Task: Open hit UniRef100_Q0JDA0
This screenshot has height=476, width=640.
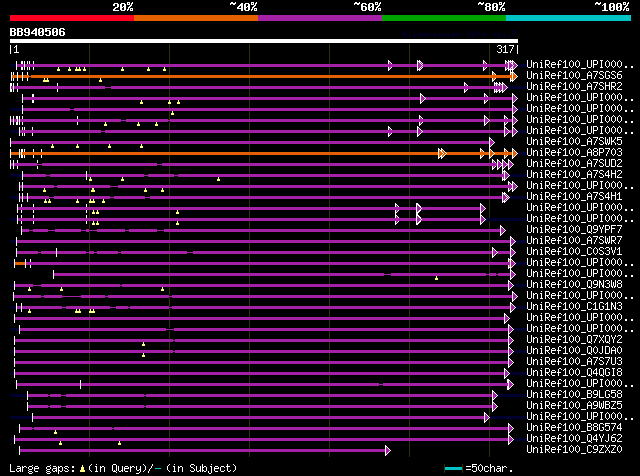Action: pyautogui.click(x=574, y=351)
